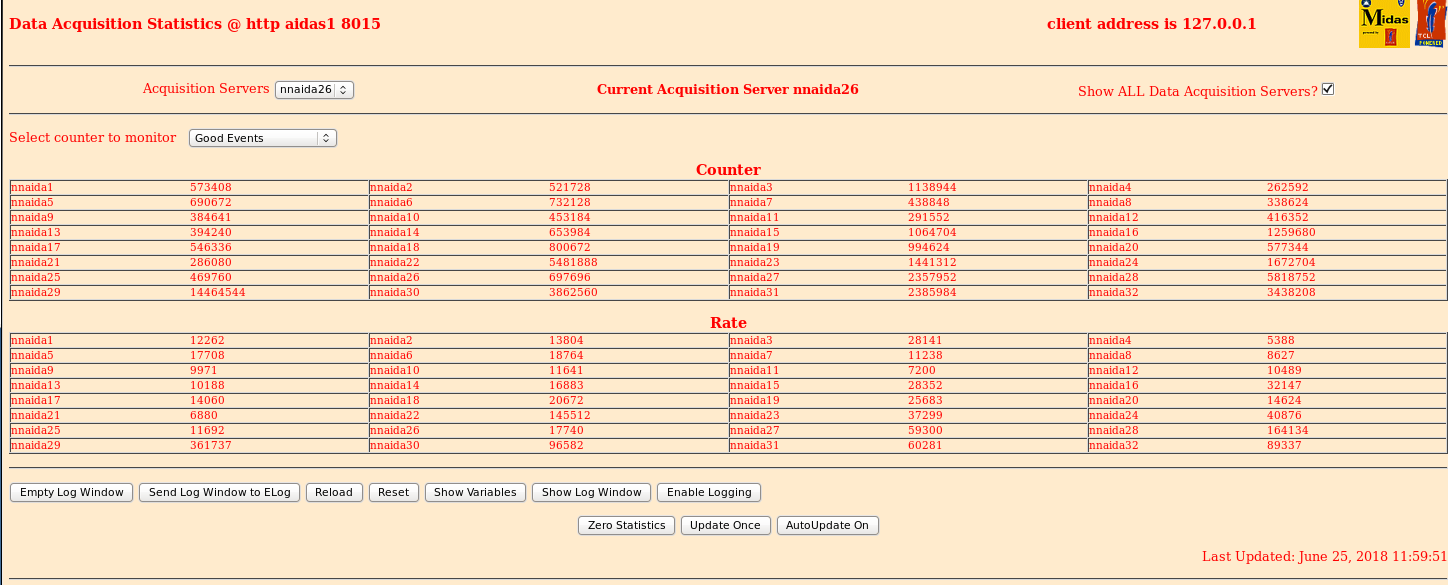This screenshot has width=1448, height=585.
Task: Select Rate value 40876 for nnaida24
Action: tap(1284, 415)
